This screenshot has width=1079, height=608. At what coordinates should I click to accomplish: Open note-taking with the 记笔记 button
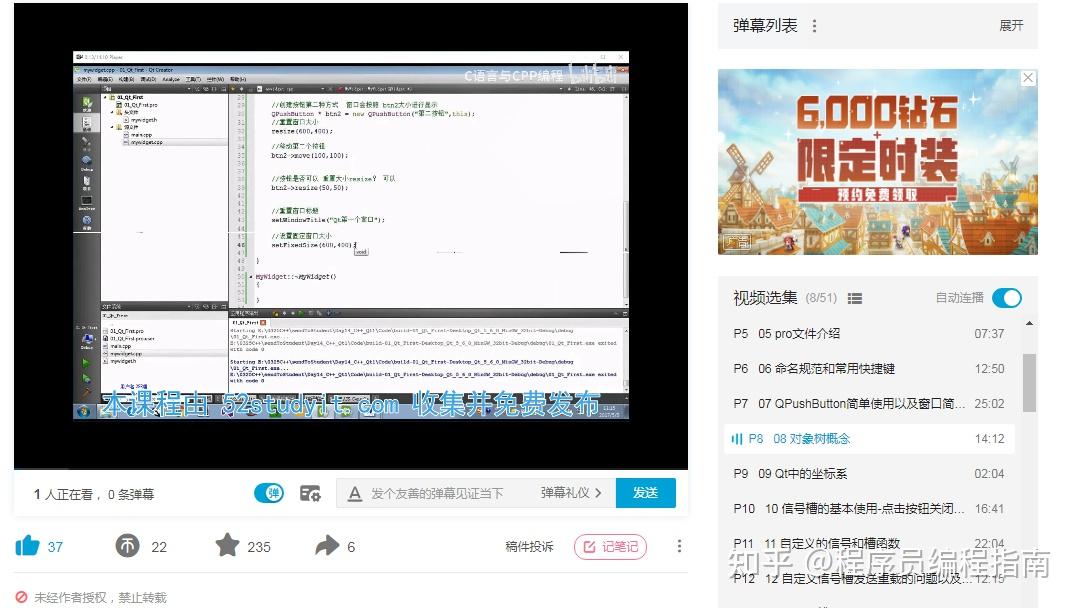[611, 546]
